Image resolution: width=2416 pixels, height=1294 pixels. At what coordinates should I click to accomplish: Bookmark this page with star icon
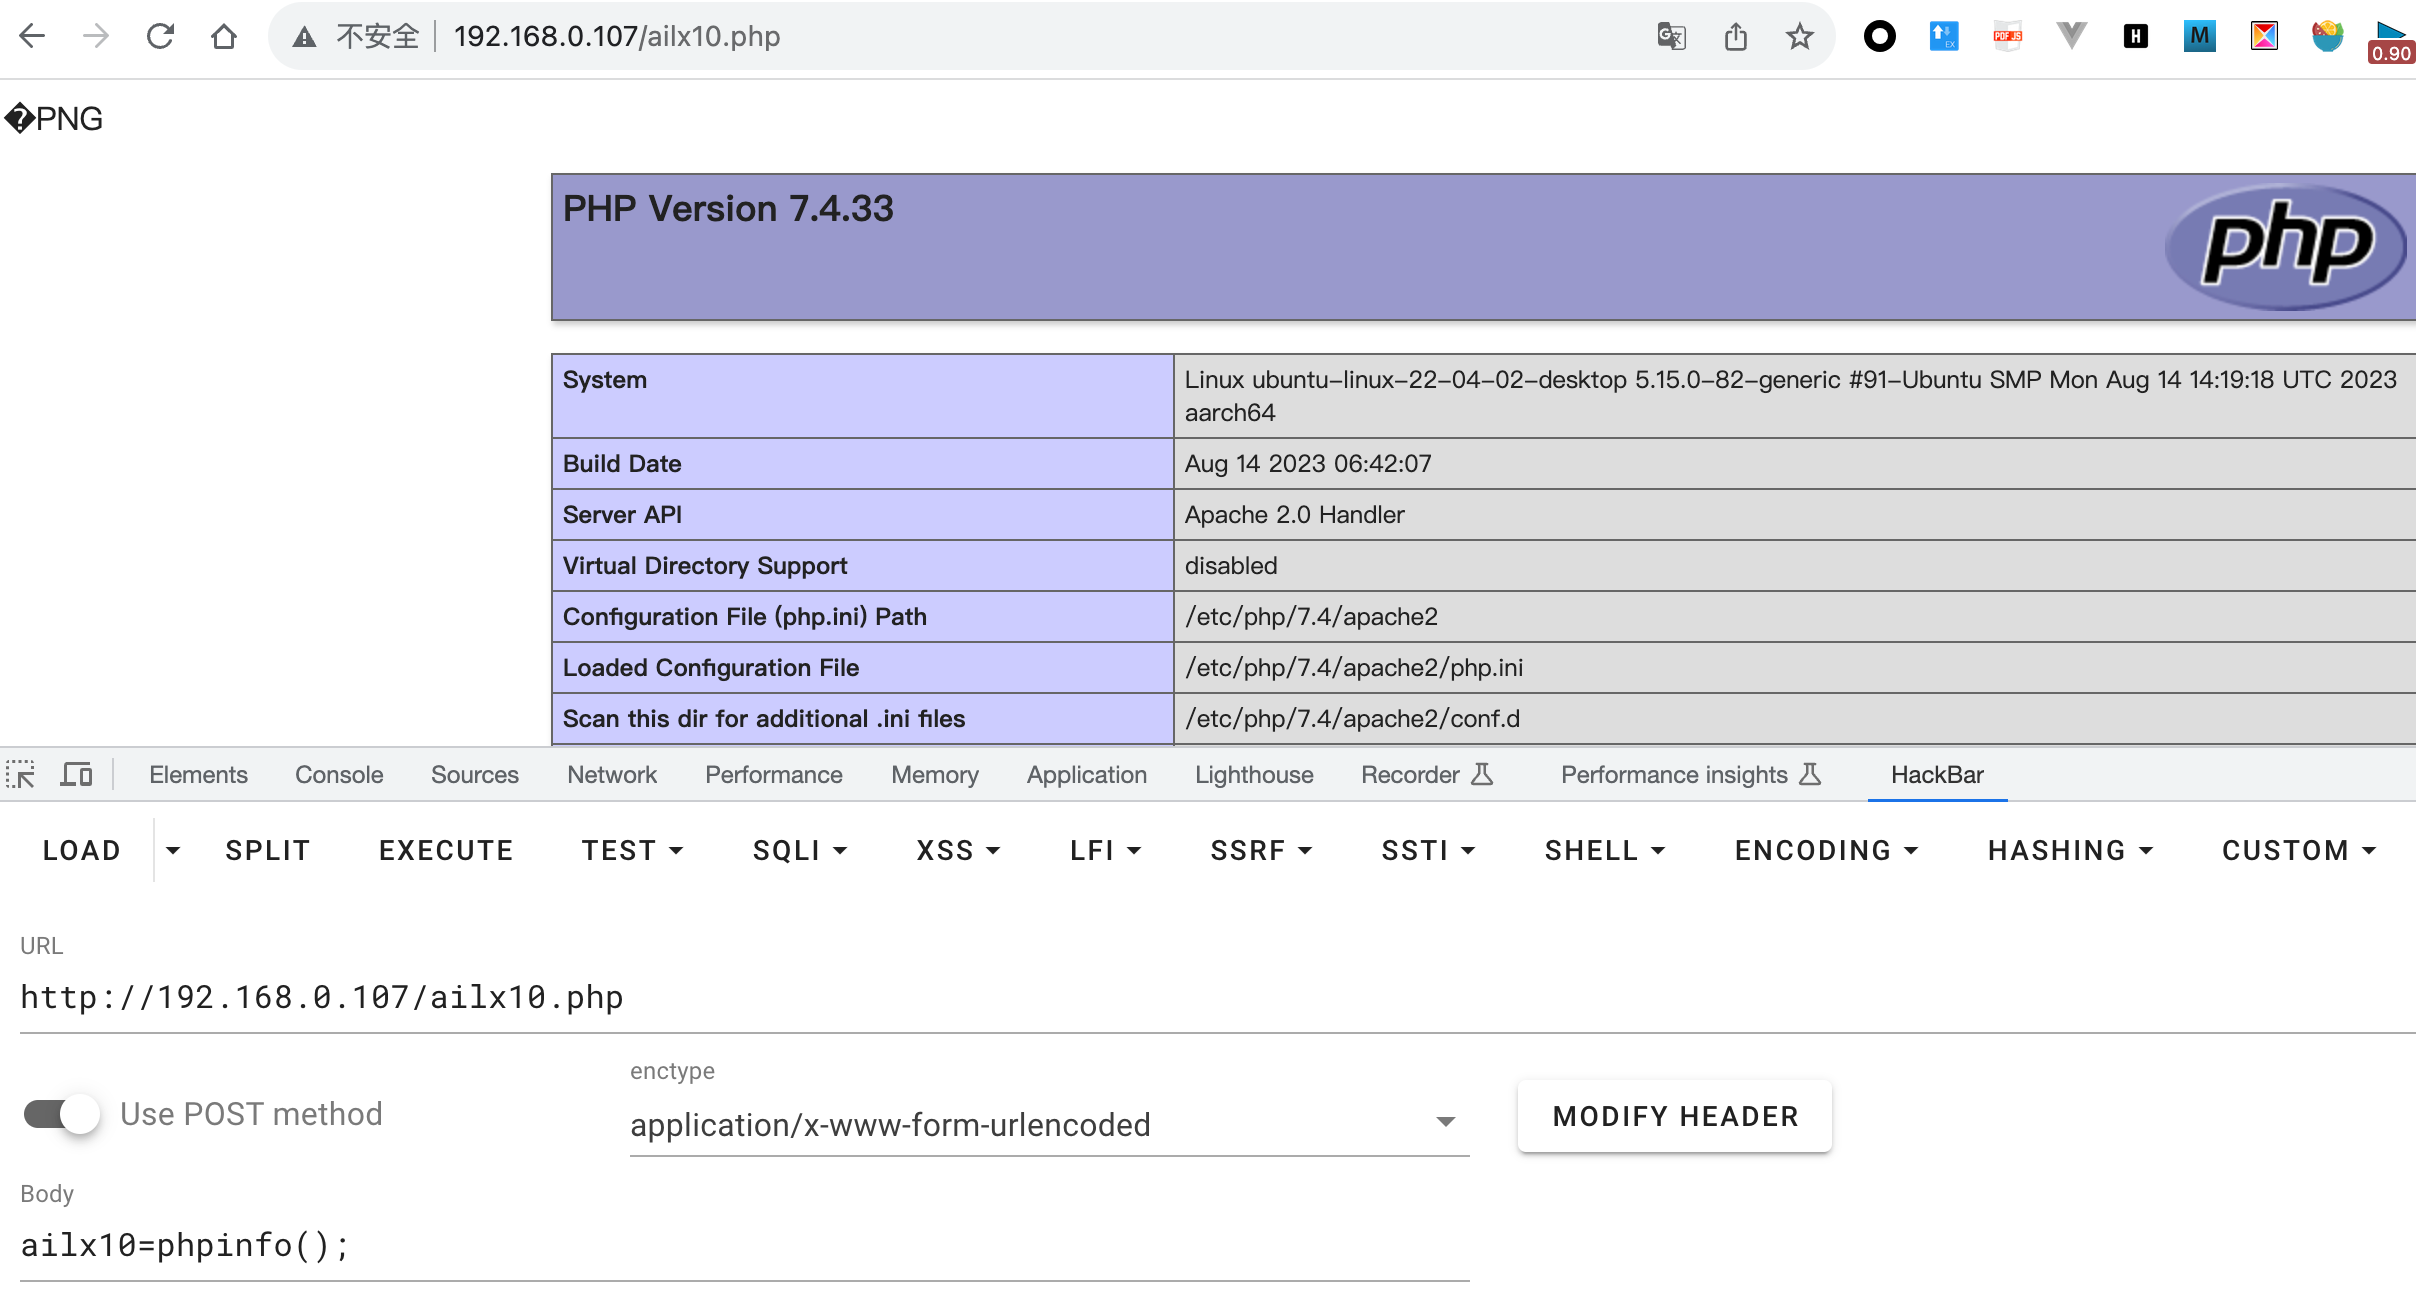[x=1799, y=37]
